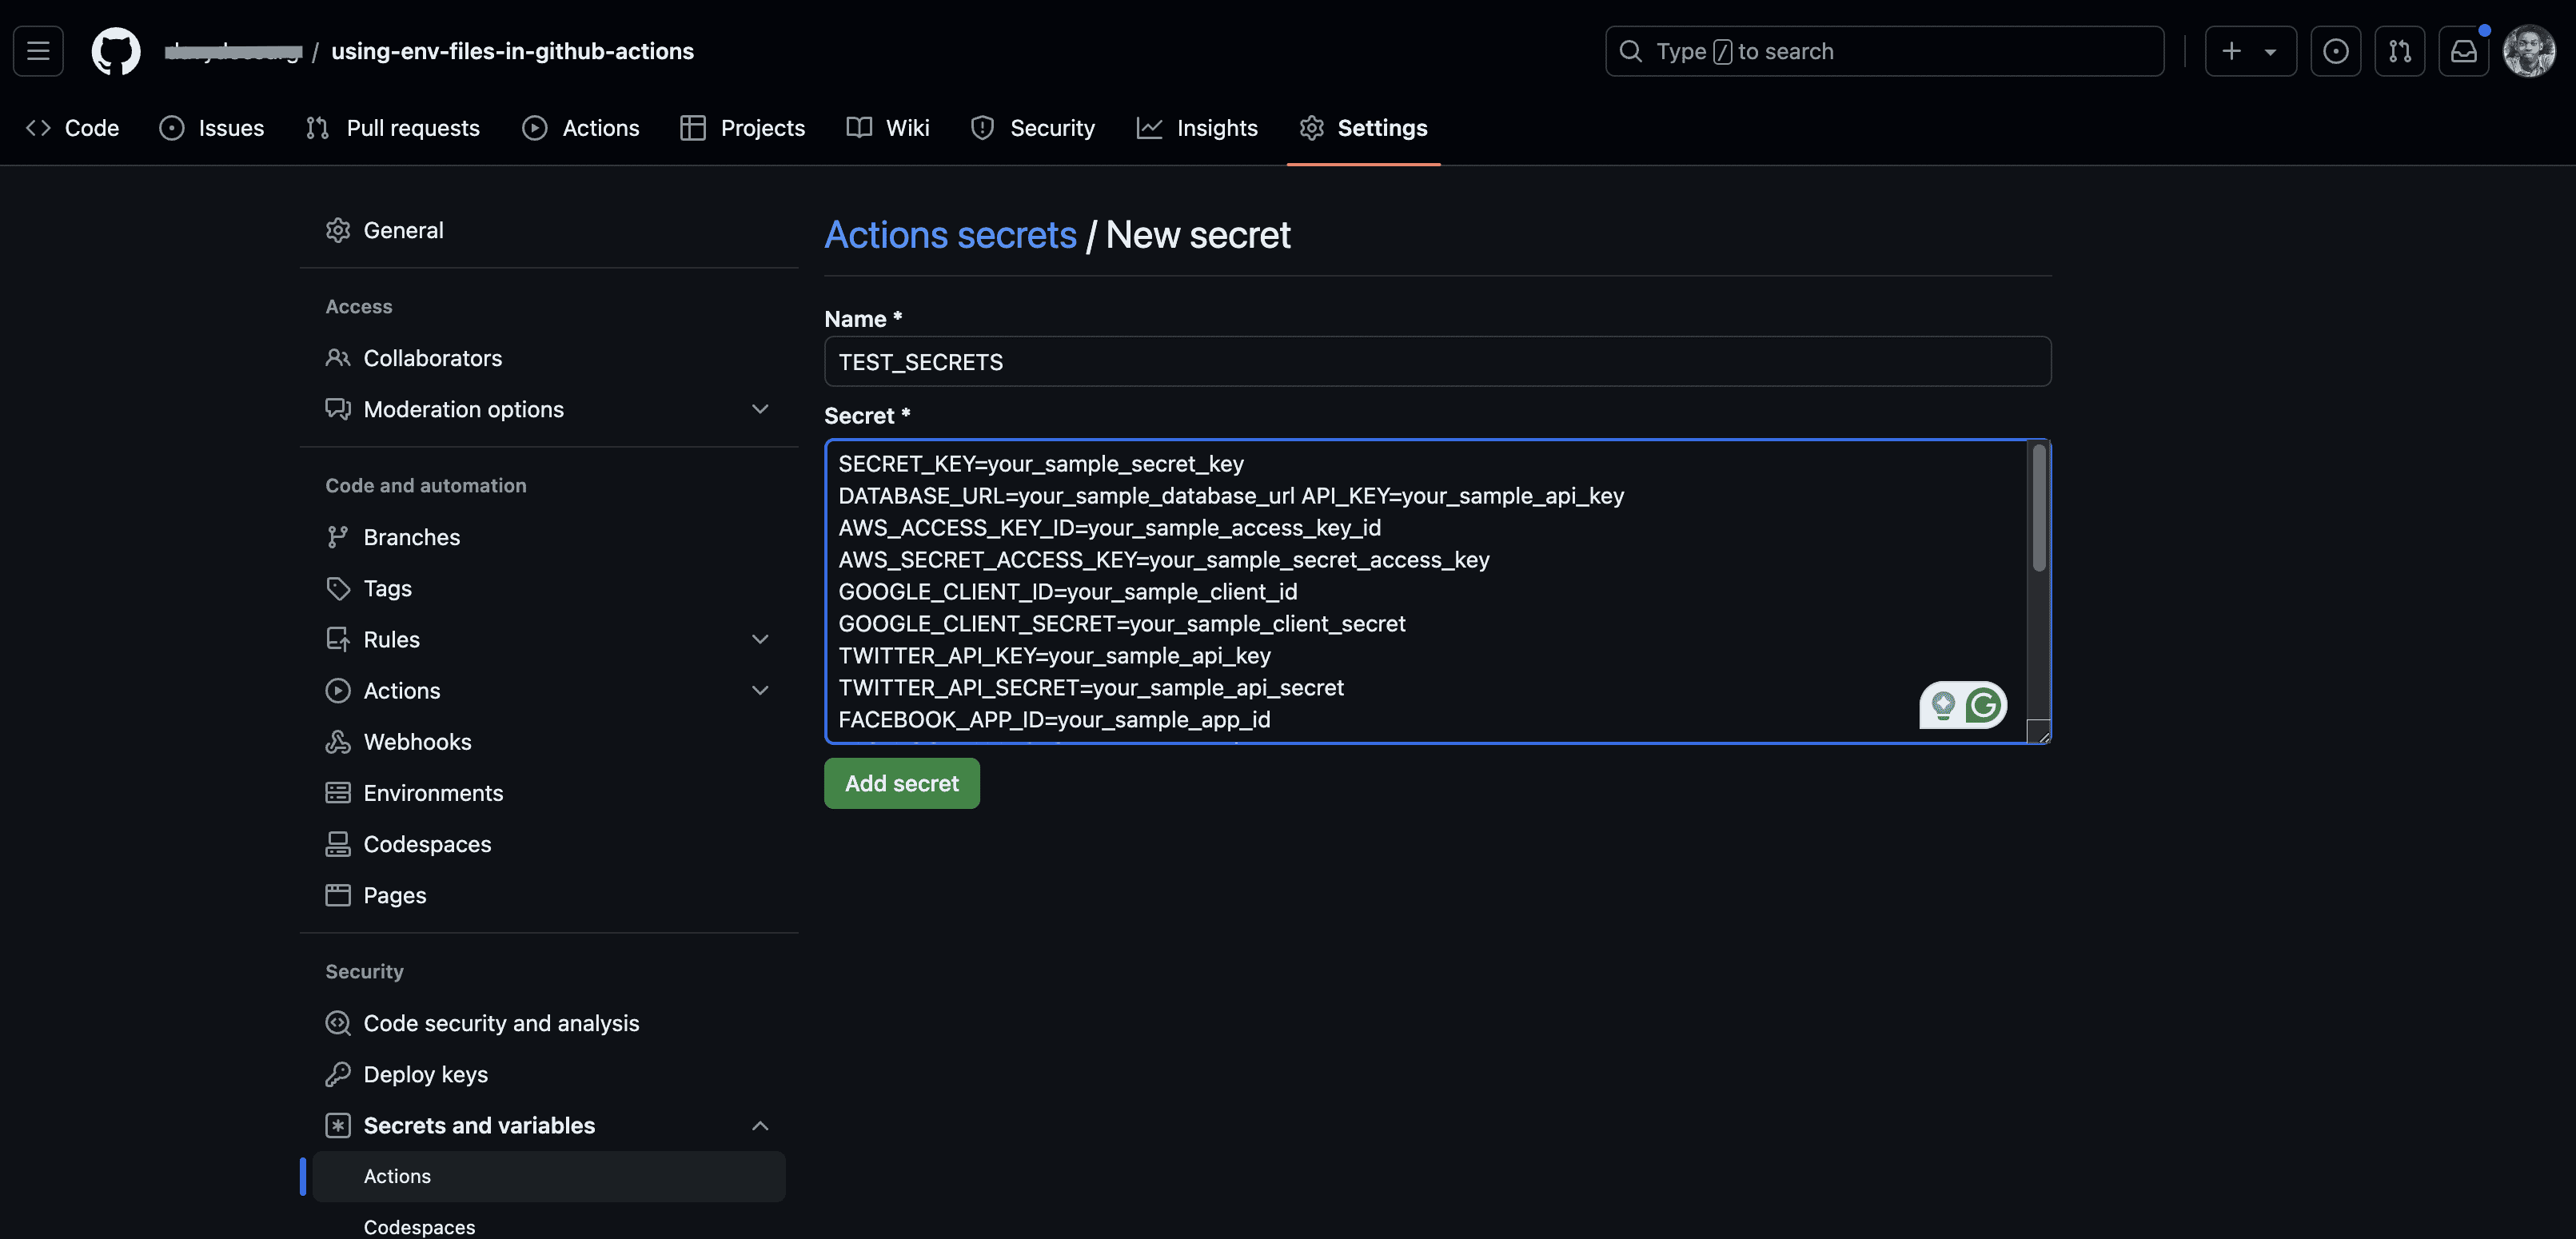
Task: Expand Moderation options chevron
Action: [x=760, y=409]
